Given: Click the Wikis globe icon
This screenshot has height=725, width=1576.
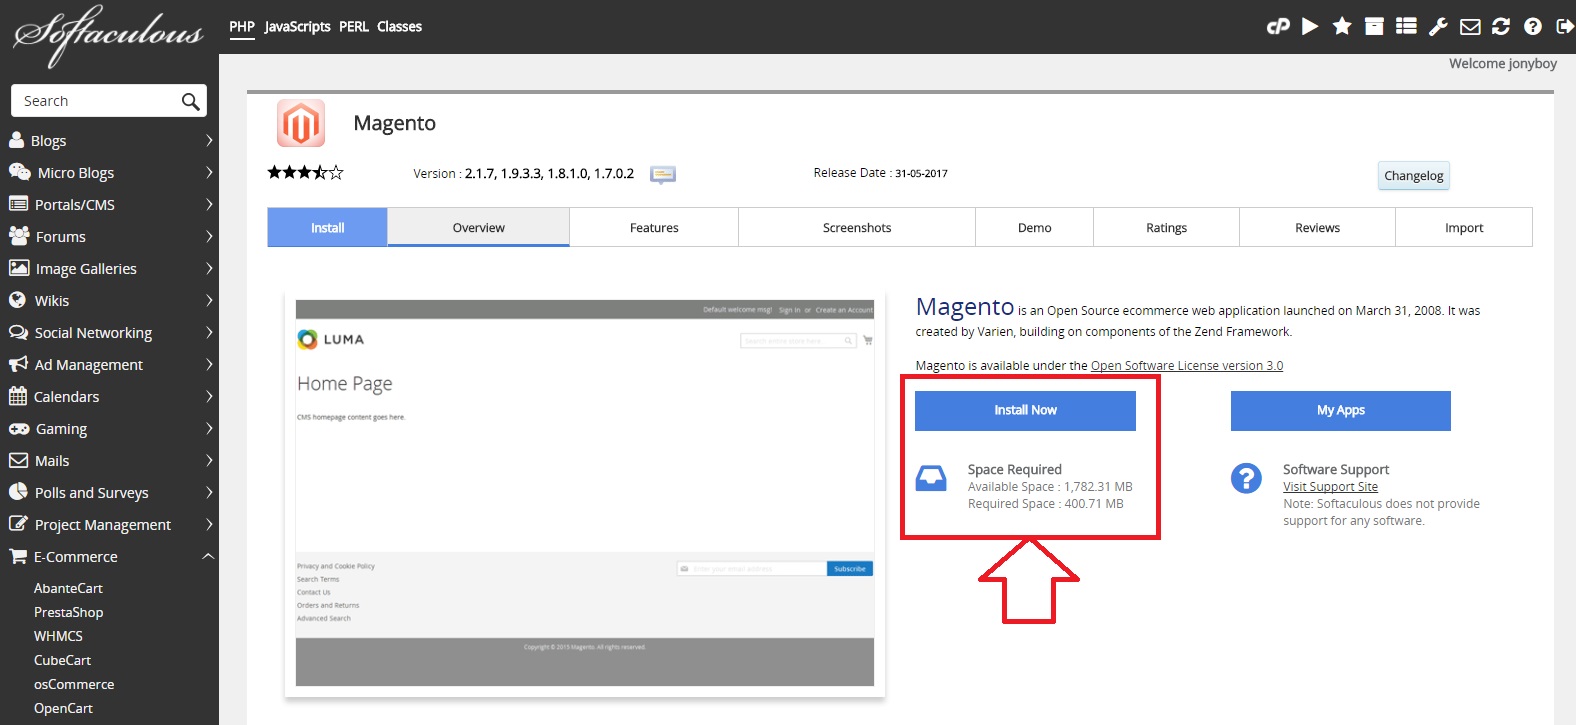Looking at the screenshot, I should (17, 300).
